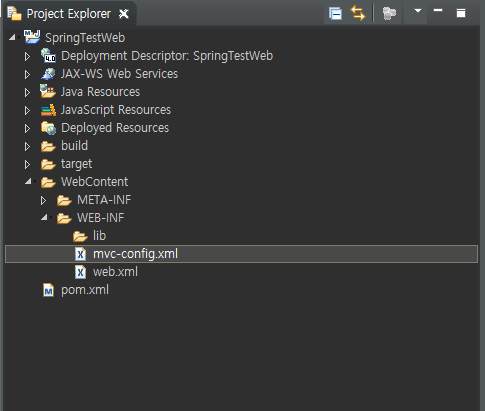
Task: Collapse the SpringTestWeb project root
Action: (12, 37)
